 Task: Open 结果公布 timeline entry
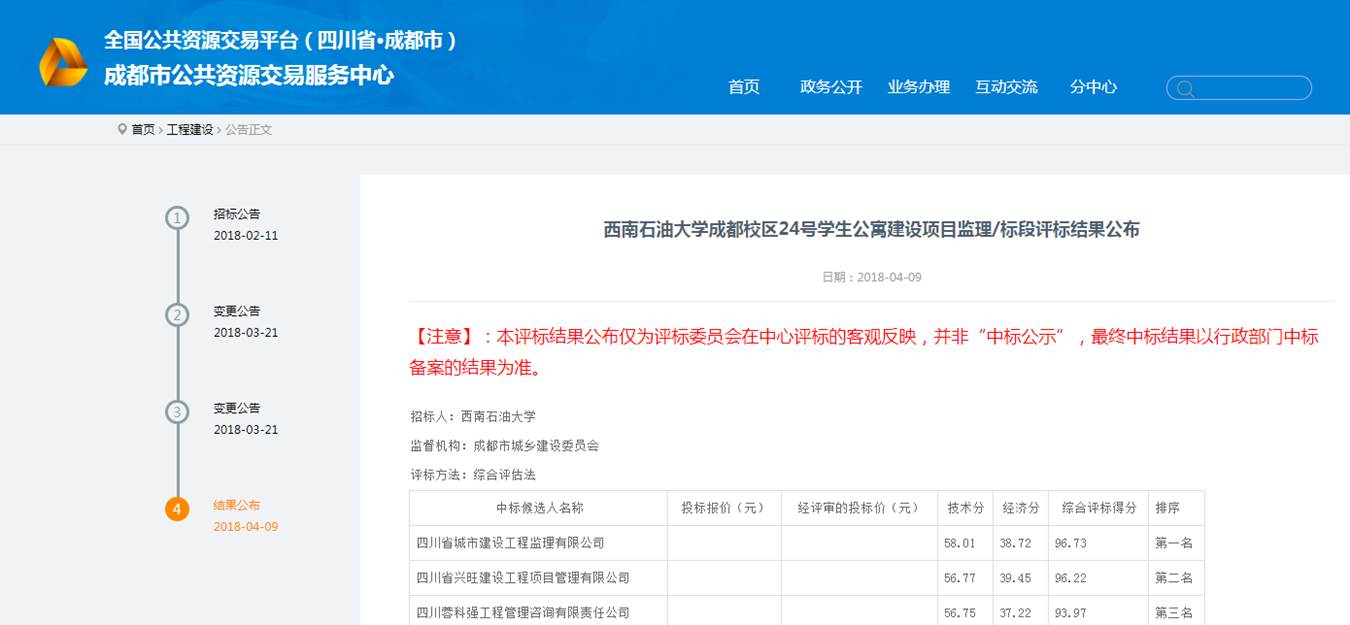coord(237,505)
